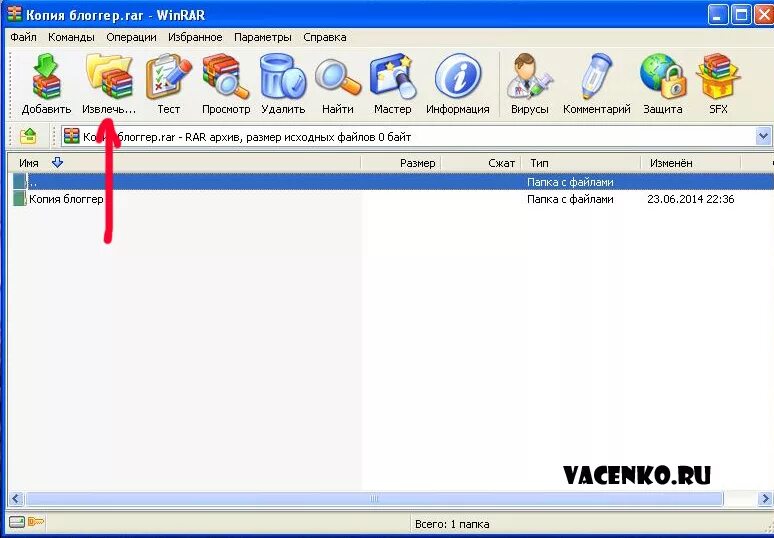The width and height of the screenshot is (774, 538).
Task: Open the Файл menu
Action: pyautogui.click(x=23, y=37)
